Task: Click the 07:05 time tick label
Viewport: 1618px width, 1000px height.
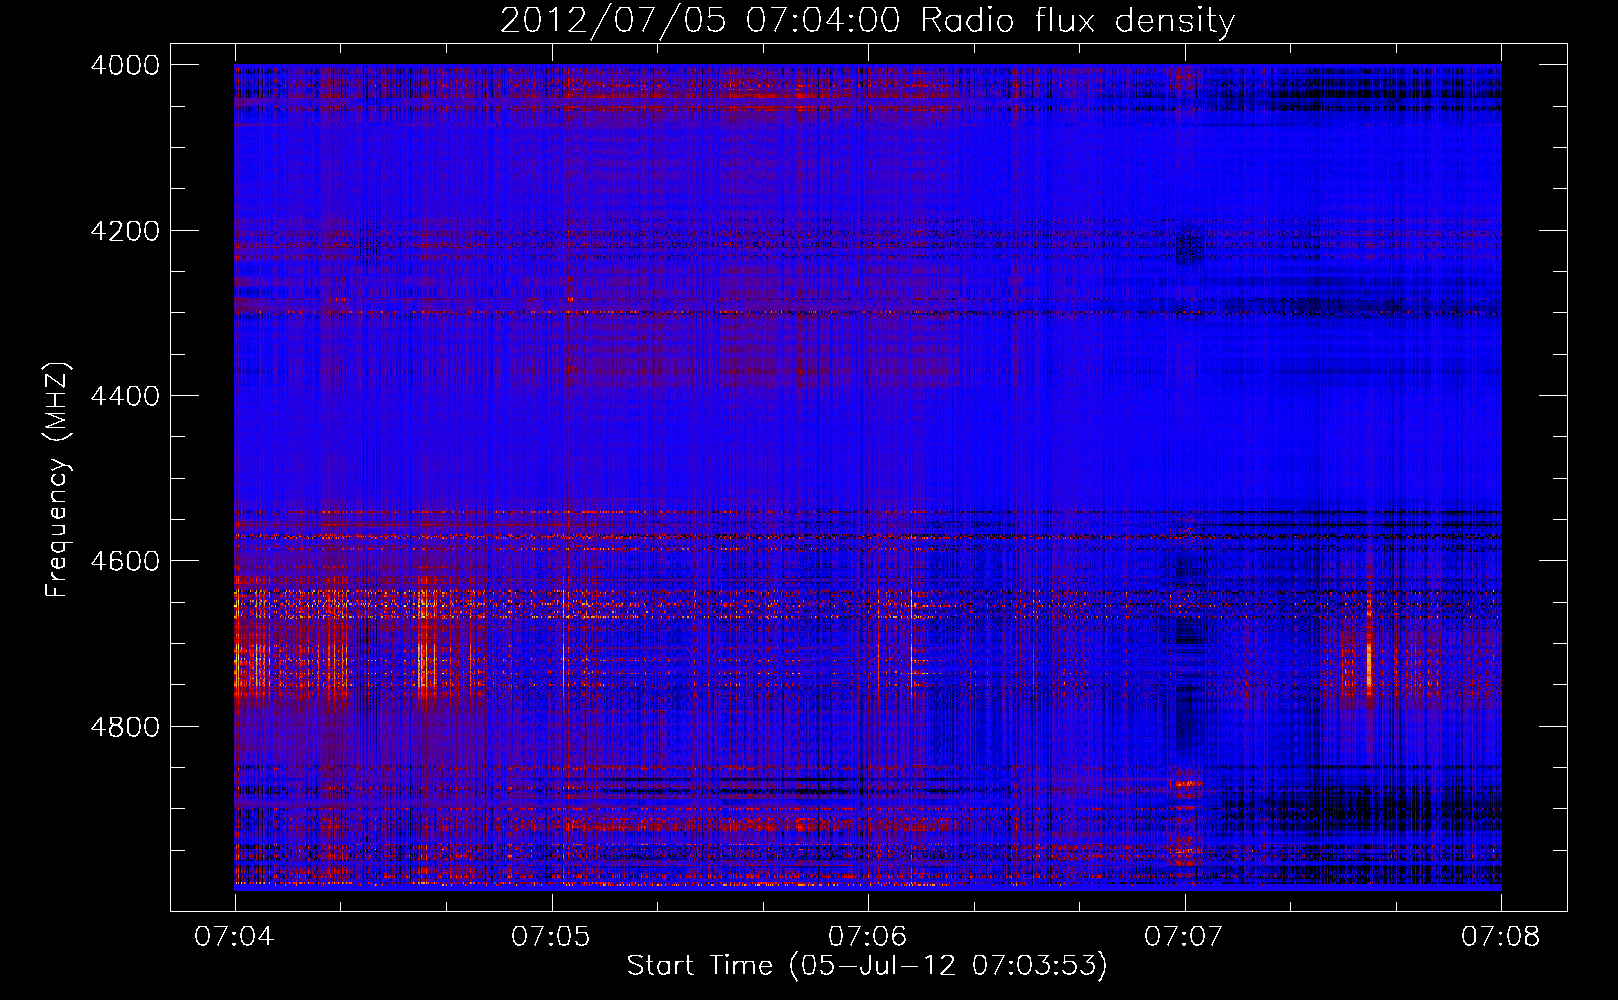Action: click(551, 936)
